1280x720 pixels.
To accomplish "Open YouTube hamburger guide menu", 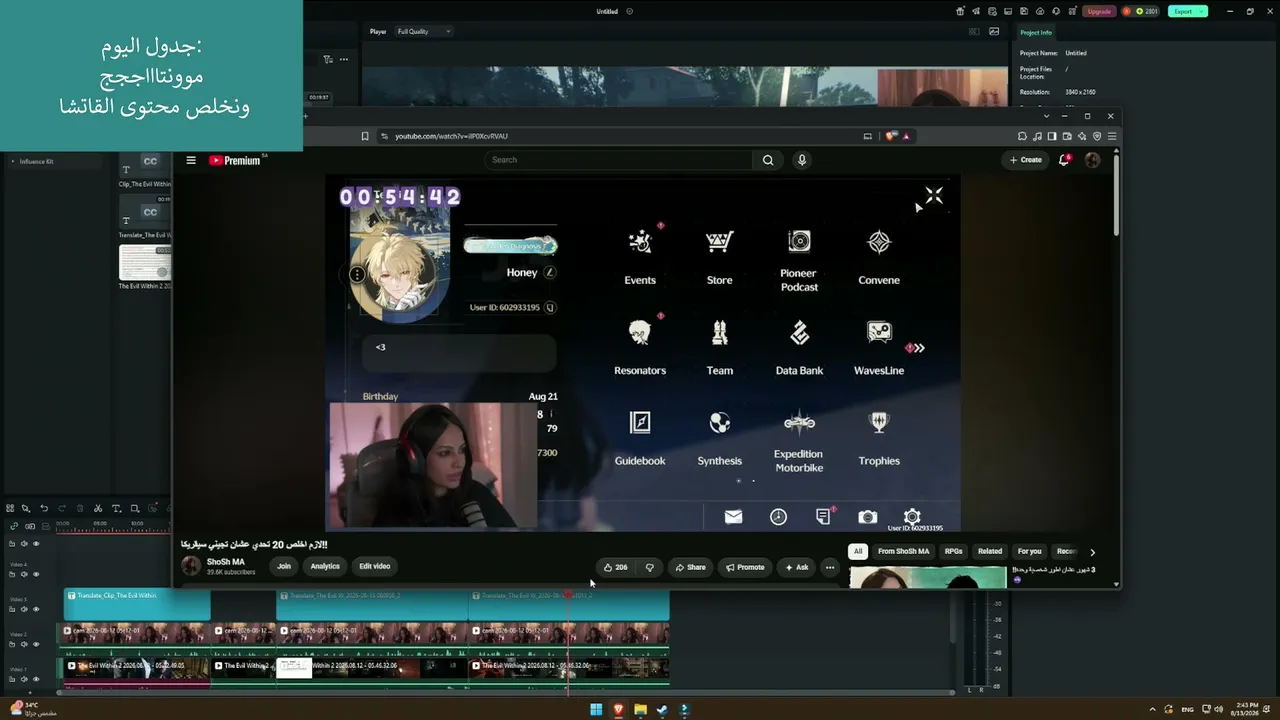I will point(191,160).
